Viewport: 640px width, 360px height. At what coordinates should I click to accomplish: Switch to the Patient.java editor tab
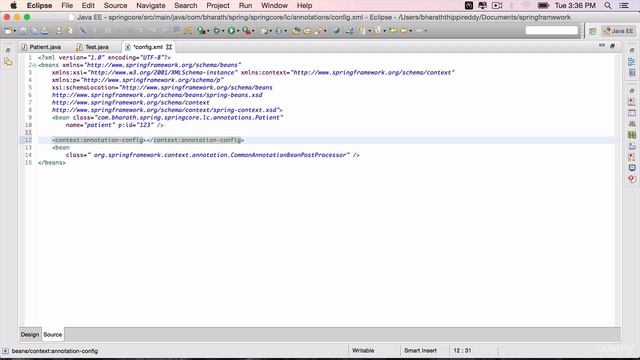coord(41,47)
